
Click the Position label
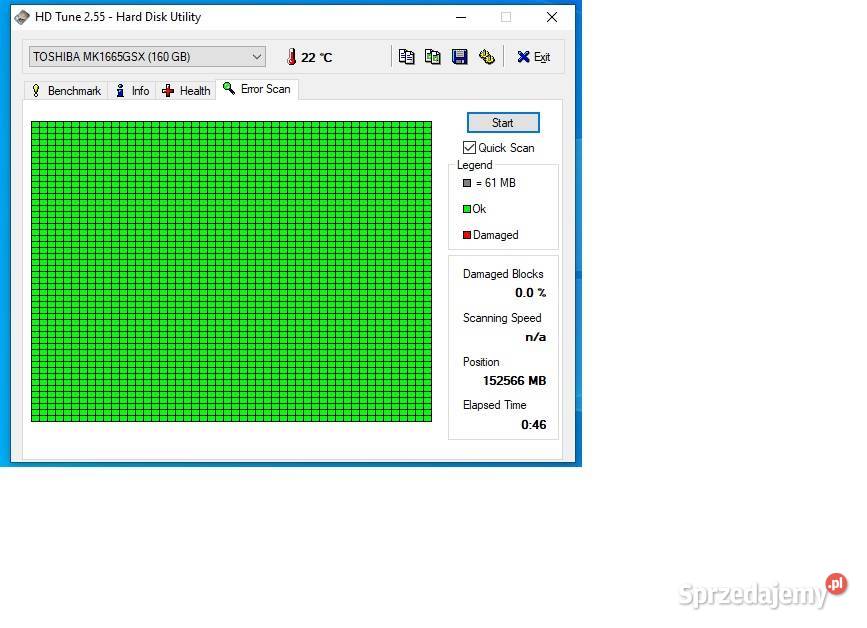481,362
